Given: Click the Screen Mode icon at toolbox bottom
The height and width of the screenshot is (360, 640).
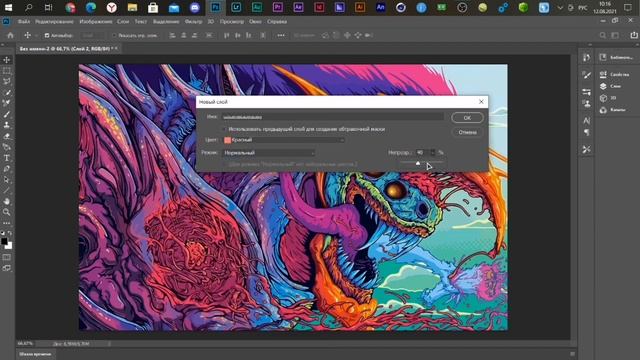Looking at the screenshot, I should click(x=7, y=268).
